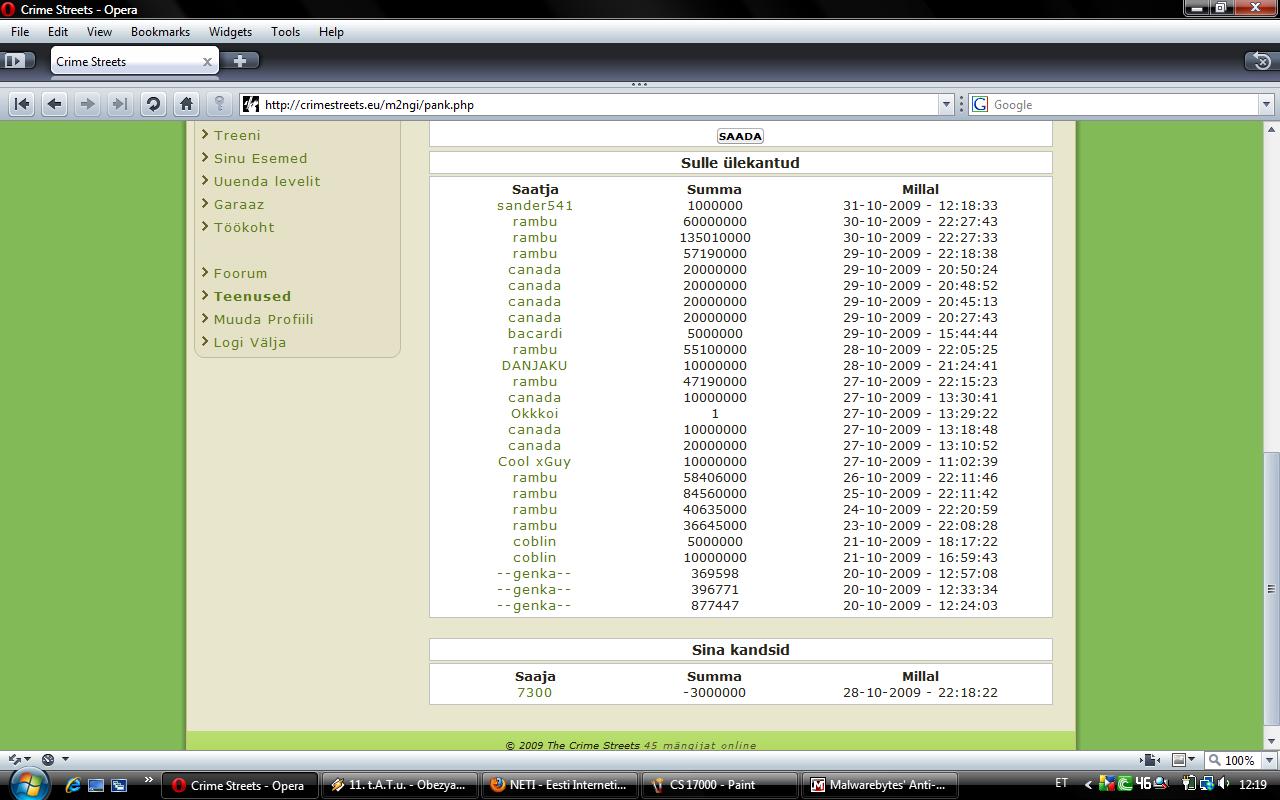The image size is (1280, 800).
Task: Expand the quick launch chevron
Action: [149, 781]
